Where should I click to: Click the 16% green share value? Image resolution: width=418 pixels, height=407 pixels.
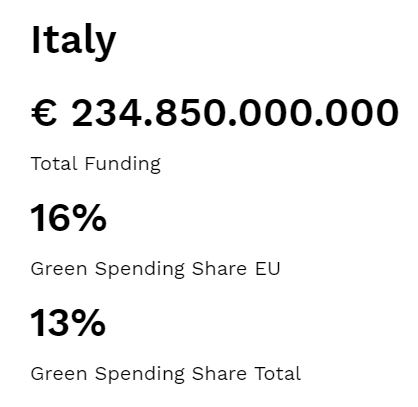(68, 218)
